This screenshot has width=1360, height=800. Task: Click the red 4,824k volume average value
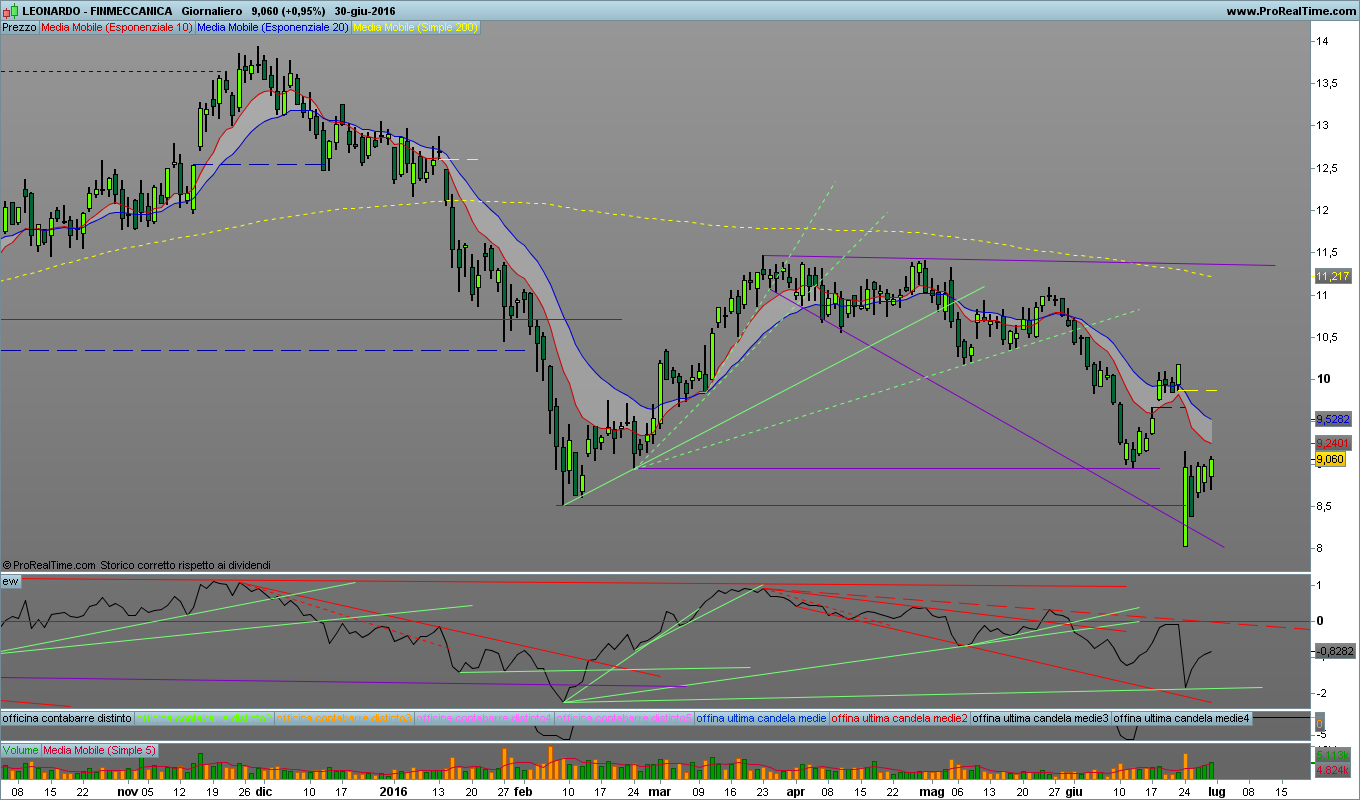1332,771
